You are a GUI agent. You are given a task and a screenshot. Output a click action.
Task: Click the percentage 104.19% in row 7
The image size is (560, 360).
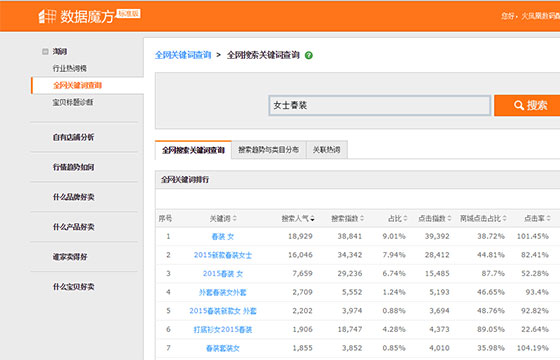(x=533, y=348)
